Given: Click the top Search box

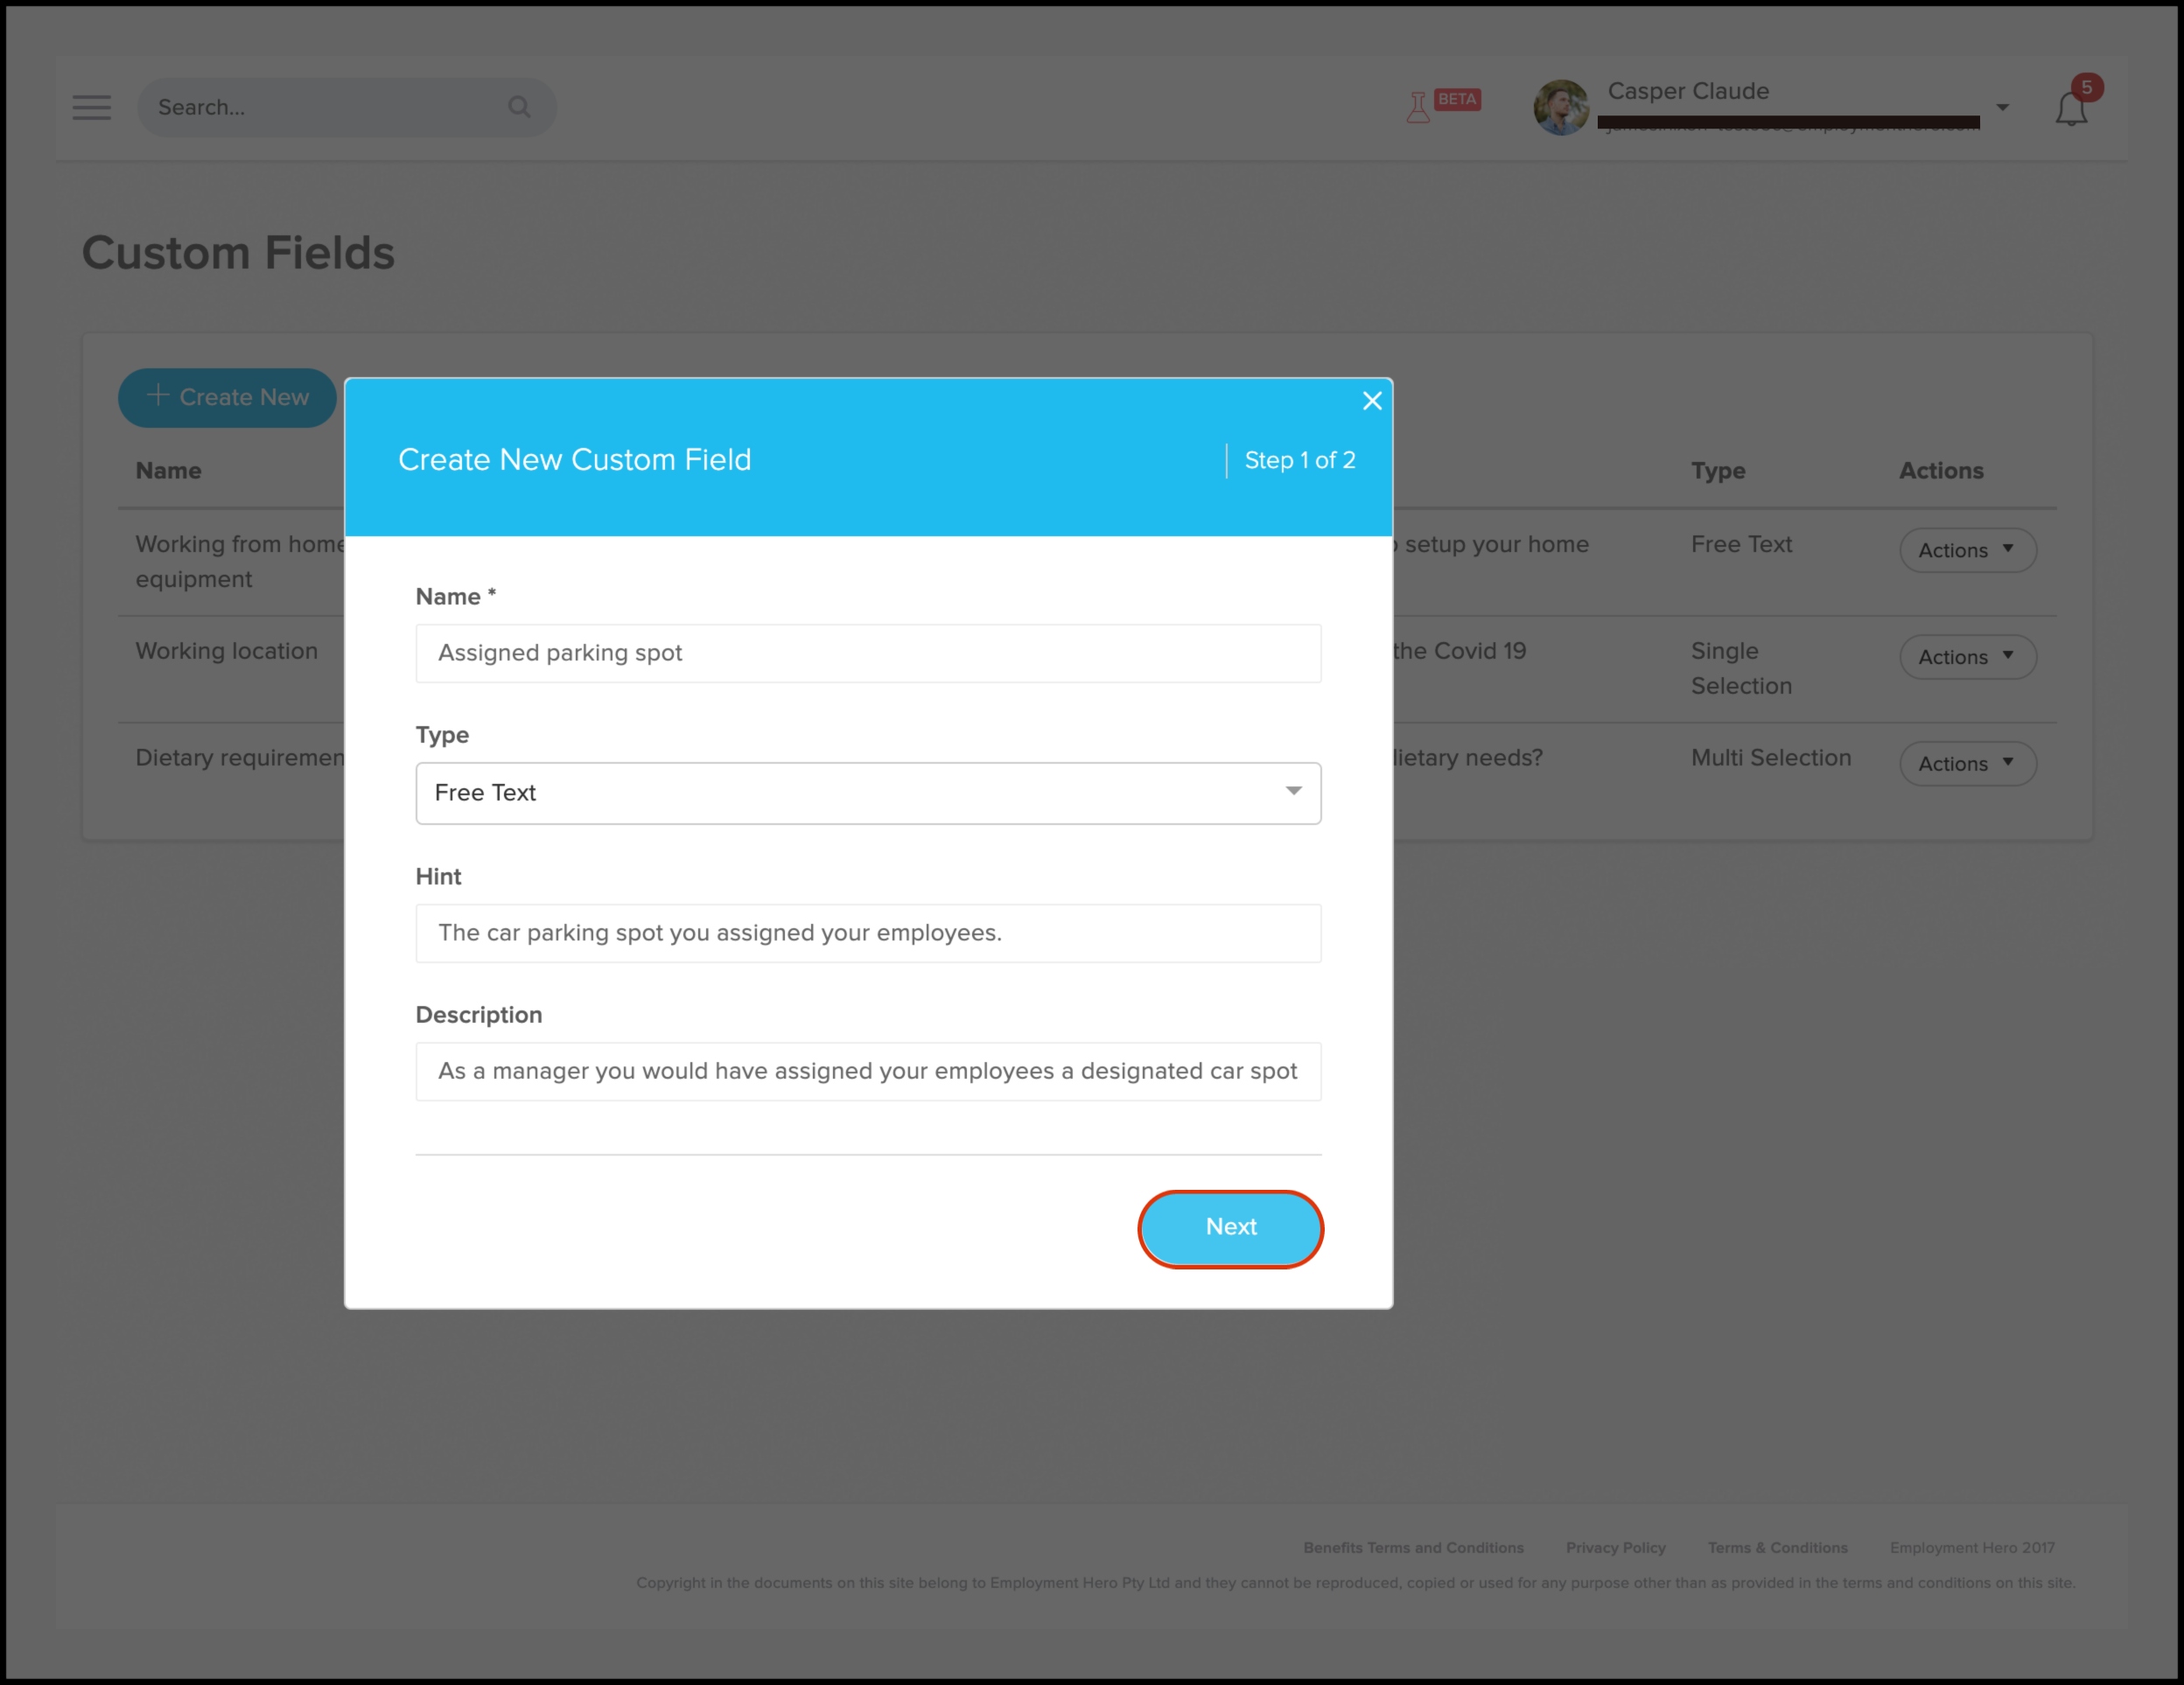Looking at the screenshot, I should coord(330,107).
